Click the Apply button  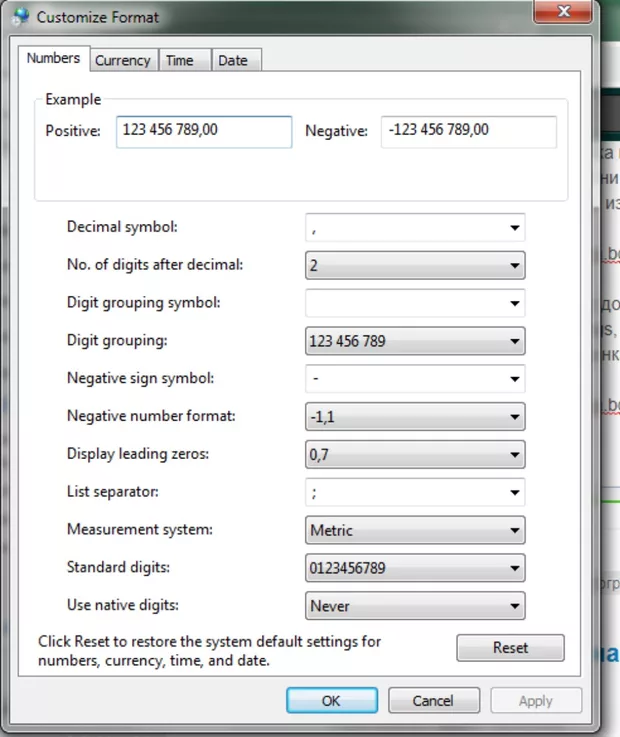[x=536, y=700]
